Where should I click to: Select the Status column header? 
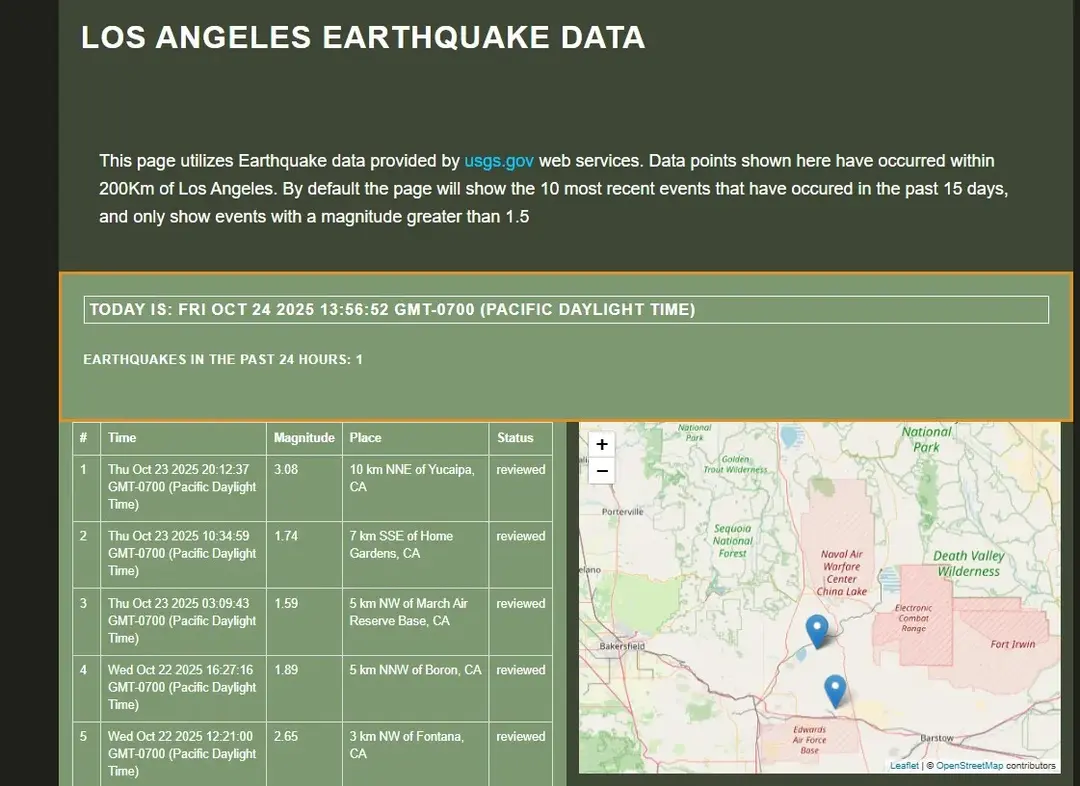514,437
